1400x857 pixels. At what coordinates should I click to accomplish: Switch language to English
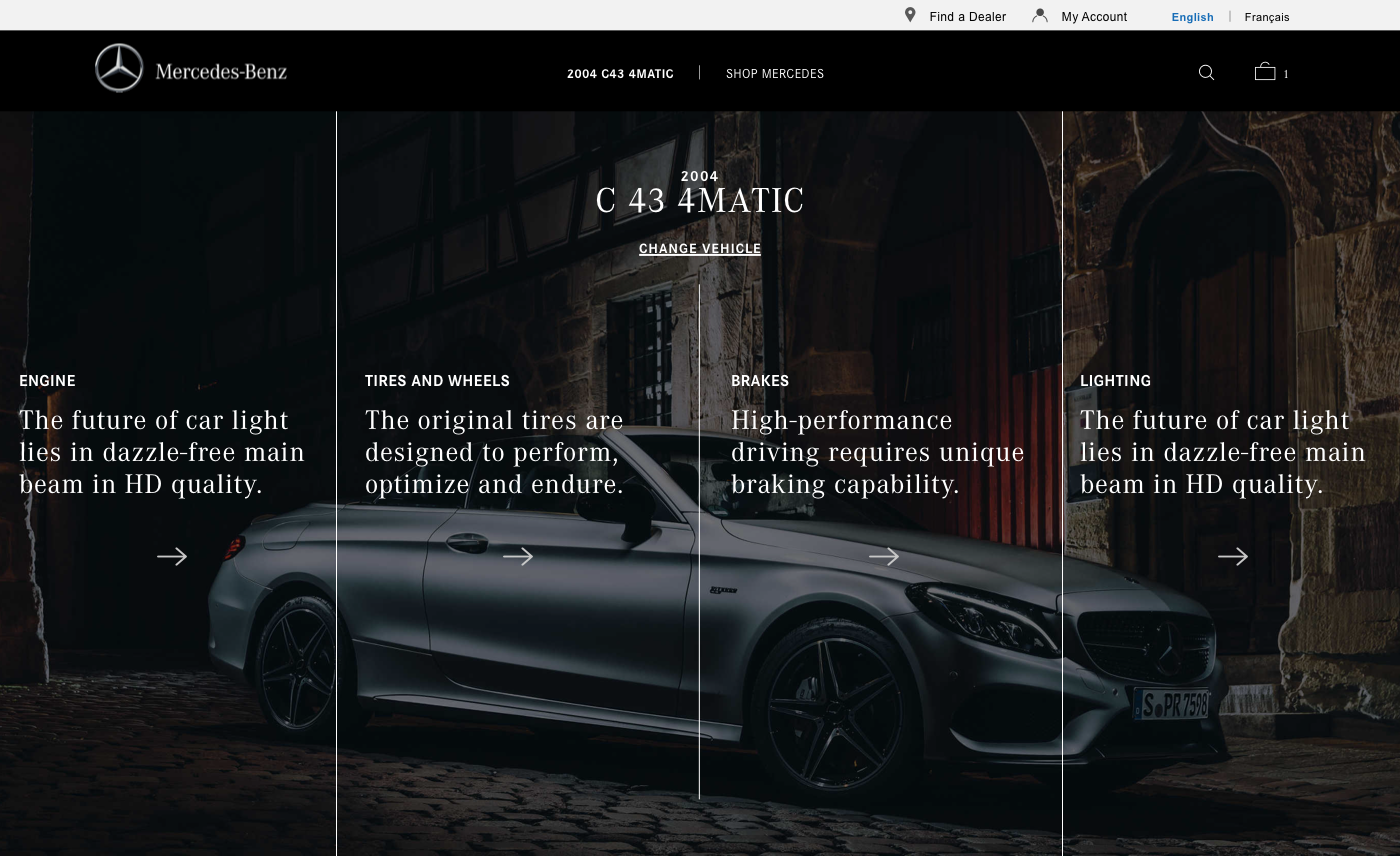point(1193,17)
